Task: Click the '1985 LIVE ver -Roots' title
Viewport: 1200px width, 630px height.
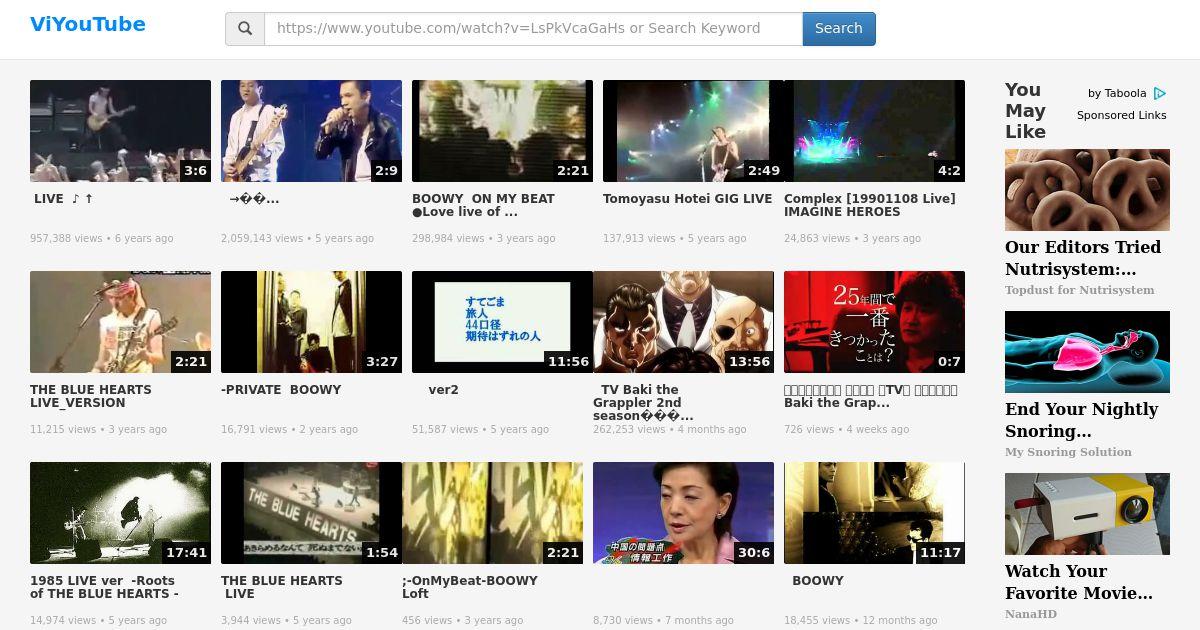Action: (104, 587)
